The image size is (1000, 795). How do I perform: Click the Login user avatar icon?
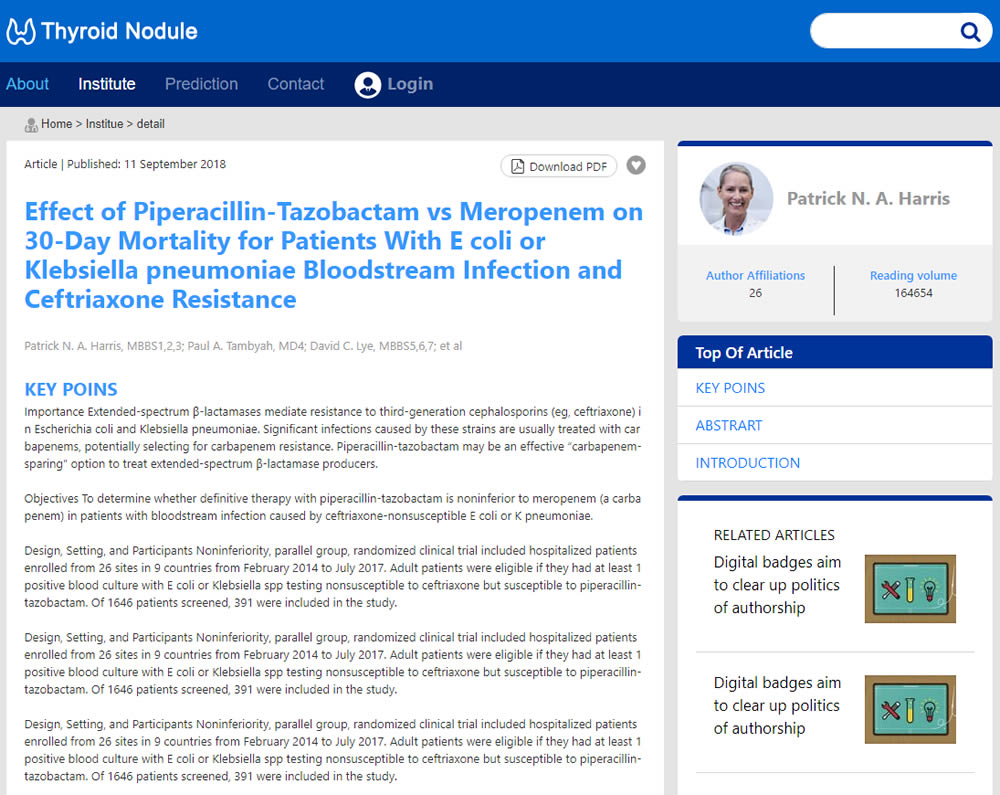(367, 85)
